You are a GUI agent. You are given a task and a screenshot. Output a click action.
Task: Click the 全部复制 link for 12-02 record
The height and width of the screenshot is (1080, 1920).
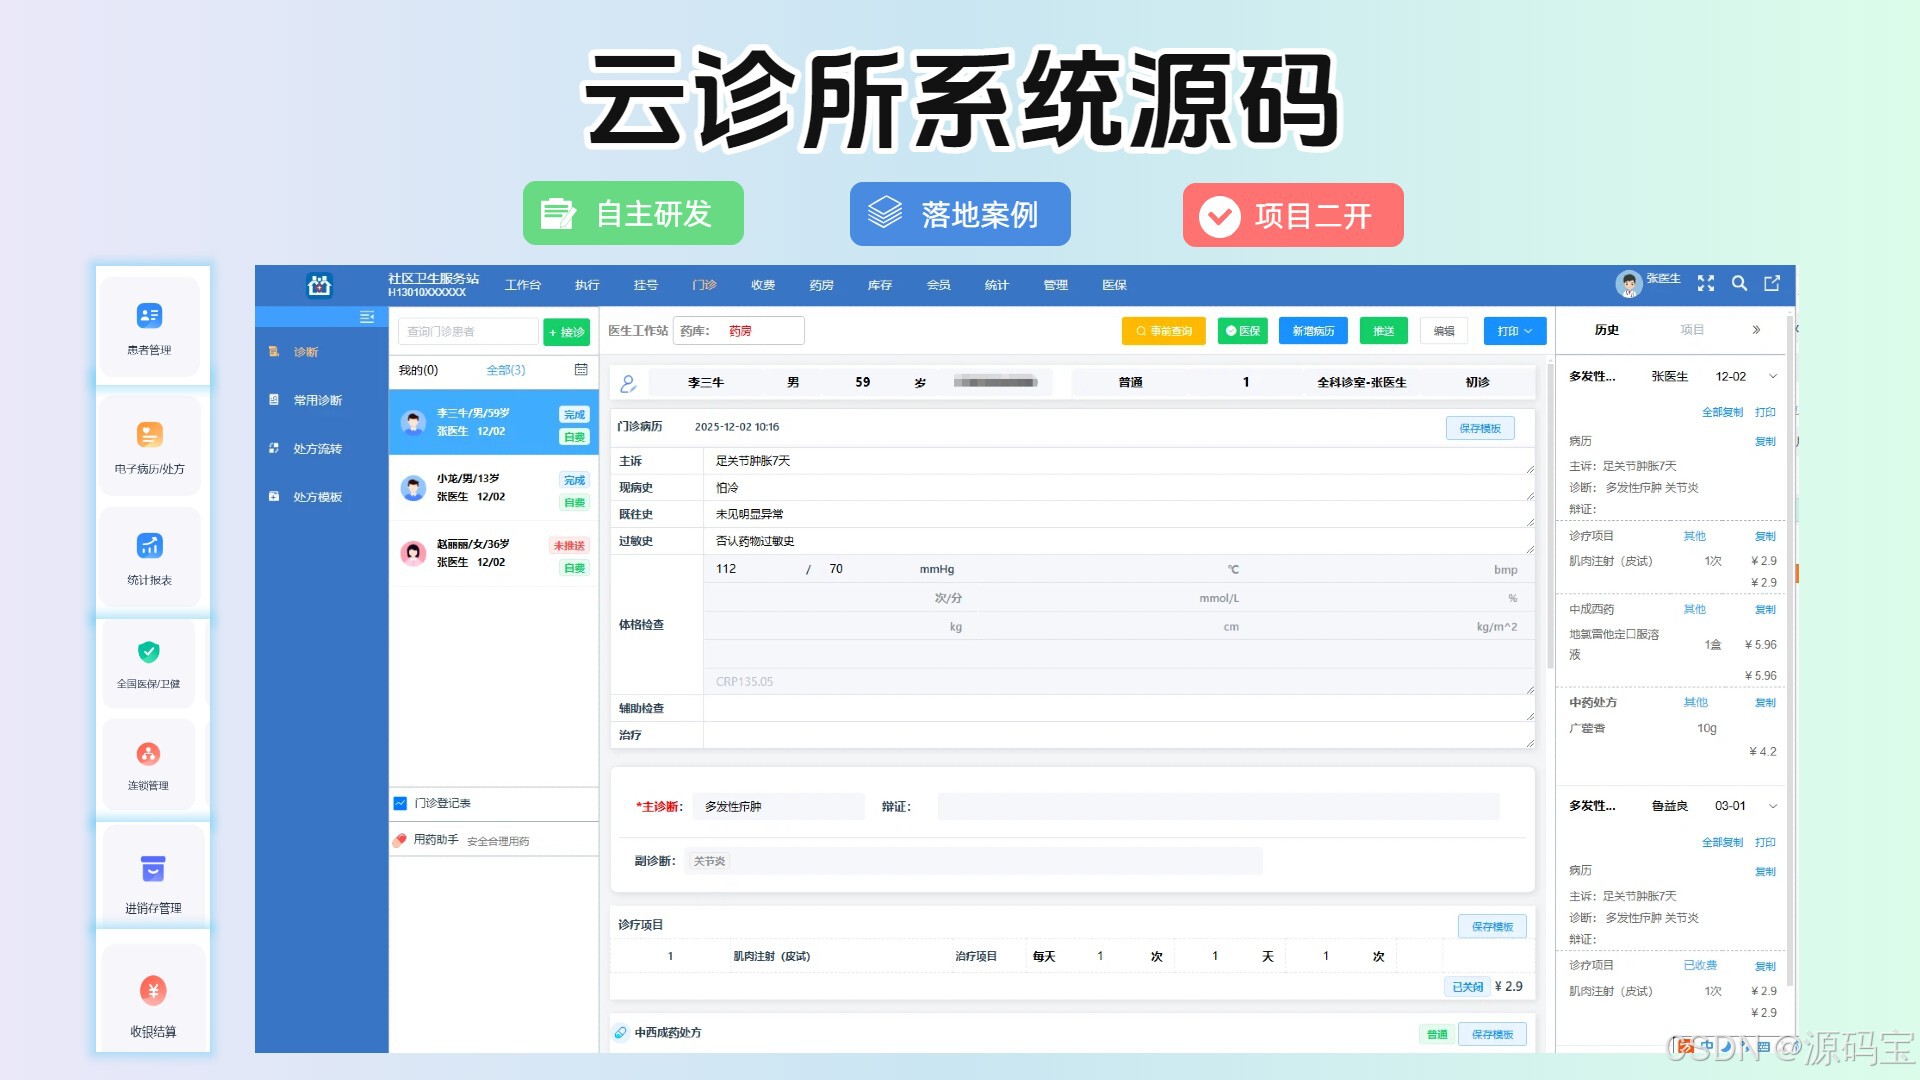tap(1721, 412)
